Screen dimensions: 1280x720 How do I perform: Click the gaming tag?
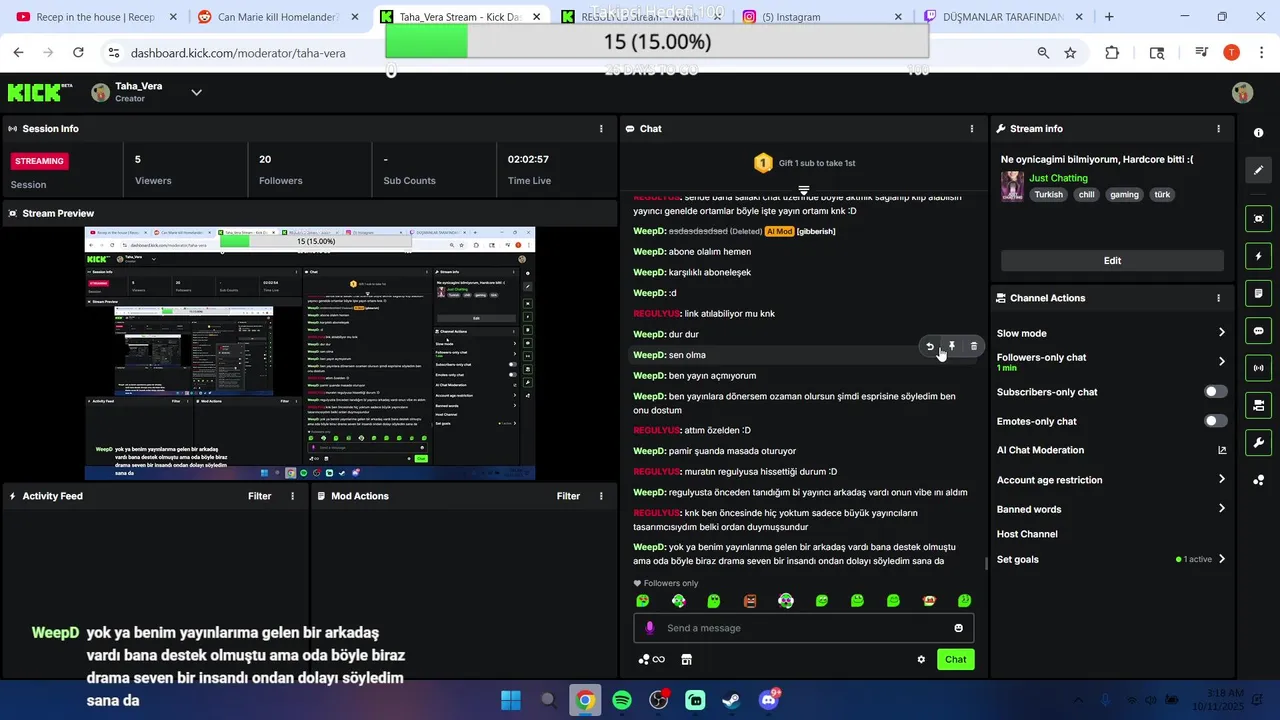pos(1124,195)
